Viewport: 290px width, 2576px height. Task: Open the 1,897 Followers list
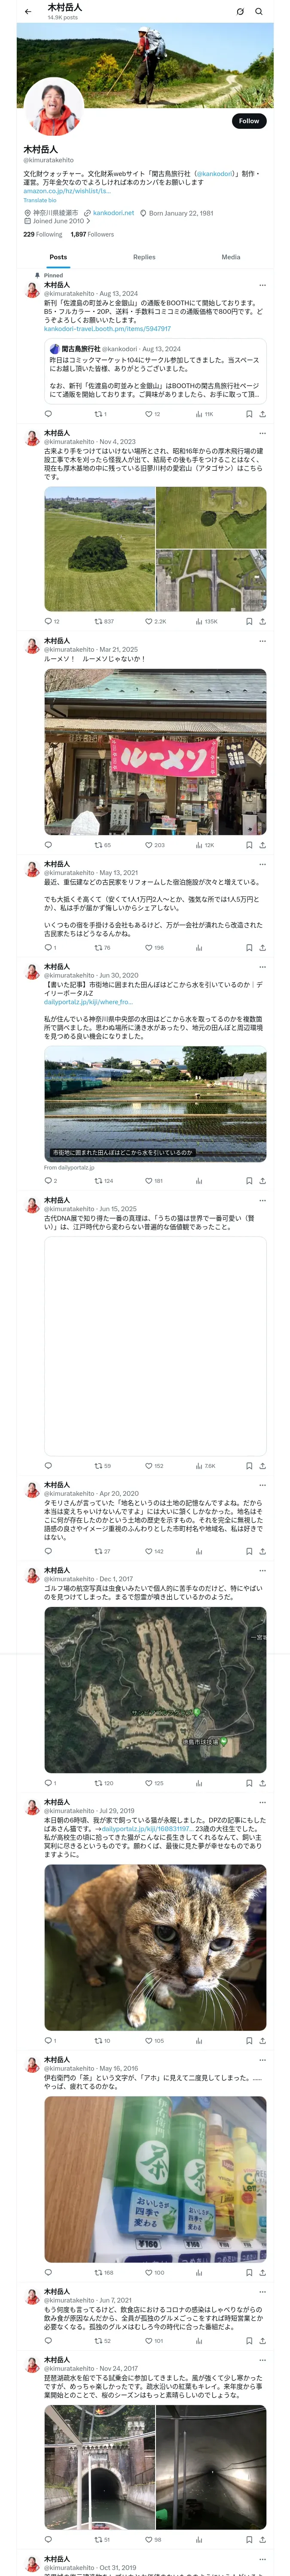(92, 235)
